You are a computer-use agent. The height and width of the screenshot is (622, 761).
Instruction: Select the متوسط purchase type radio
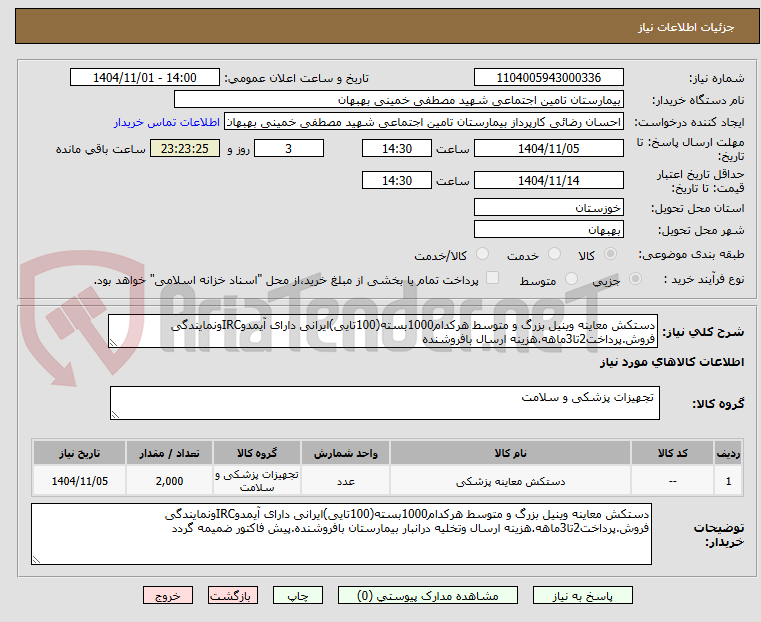point(572,278)
